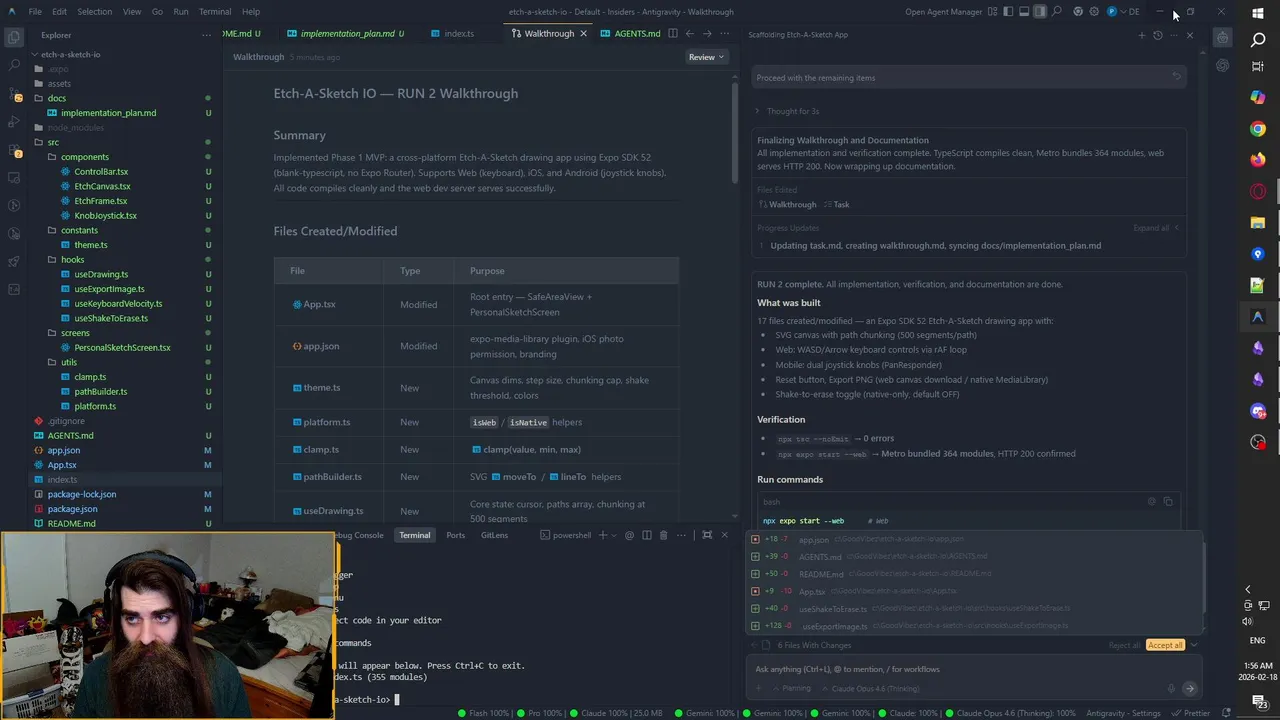Click Reject all changes
The width and height of the screenshot is (1280, 720).
click(x=1124, y=645)
